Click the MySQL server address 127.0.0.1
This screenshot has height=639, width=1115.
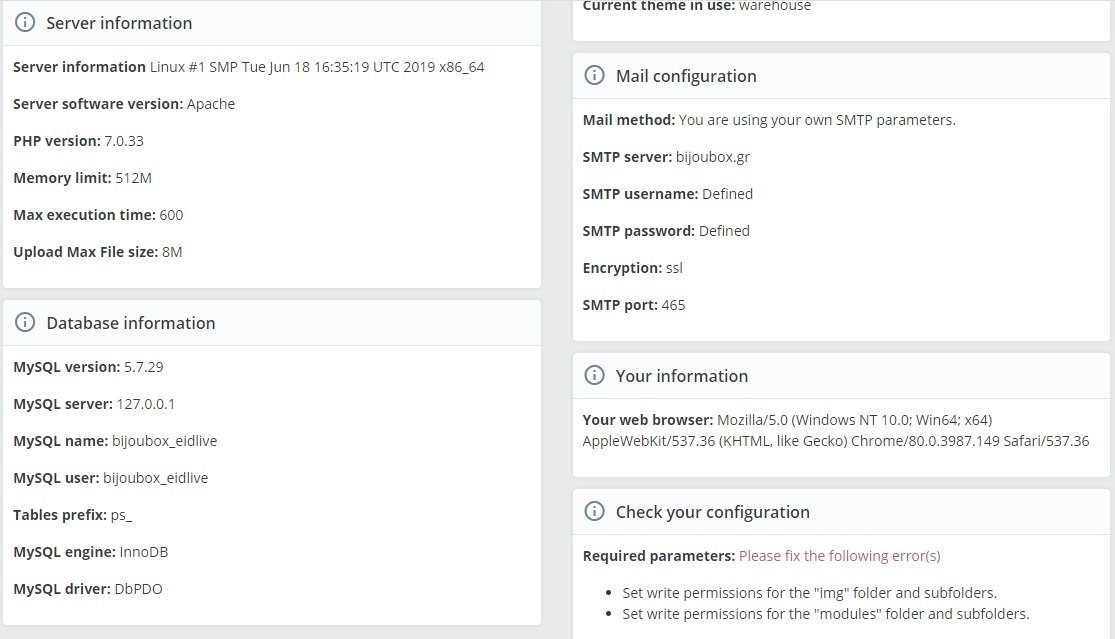[x=146, y=404]
